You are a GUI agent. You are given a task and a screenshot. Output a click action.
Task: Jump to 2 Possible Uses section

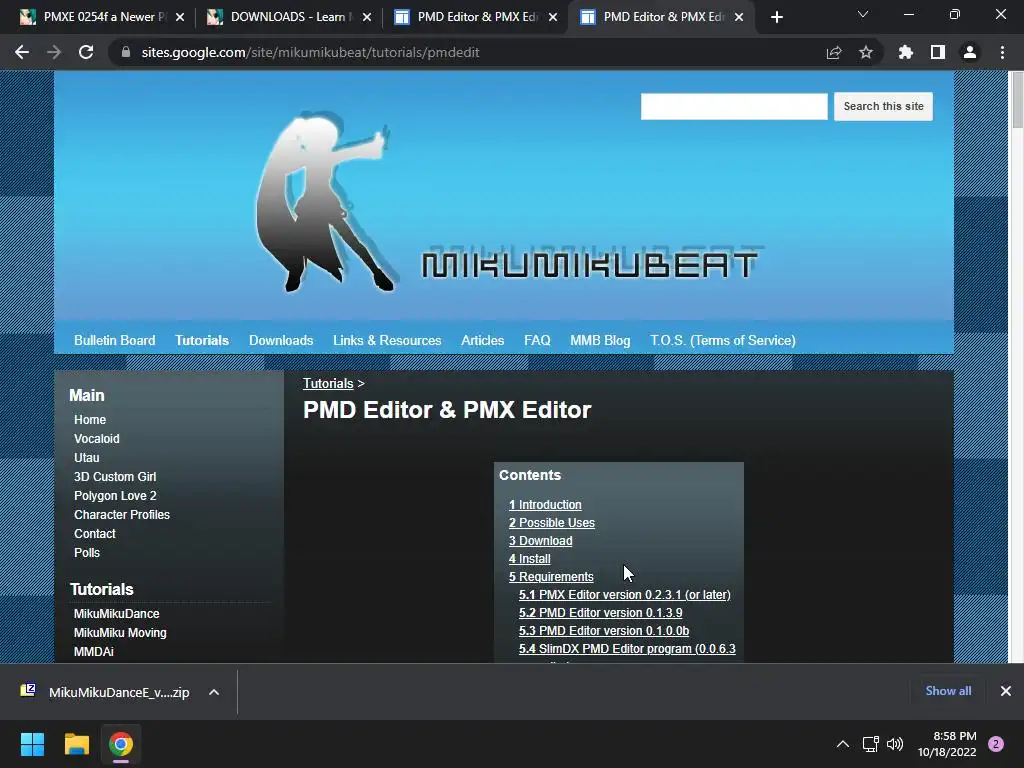pos(552,522)
